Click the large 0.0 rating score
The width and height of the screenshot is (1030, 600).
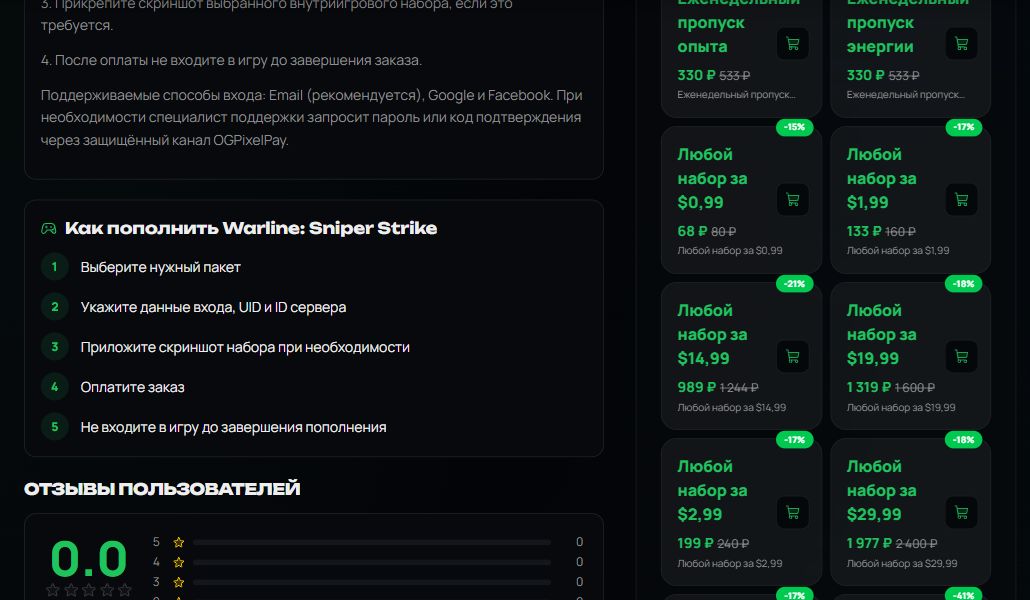click(89, 559)
